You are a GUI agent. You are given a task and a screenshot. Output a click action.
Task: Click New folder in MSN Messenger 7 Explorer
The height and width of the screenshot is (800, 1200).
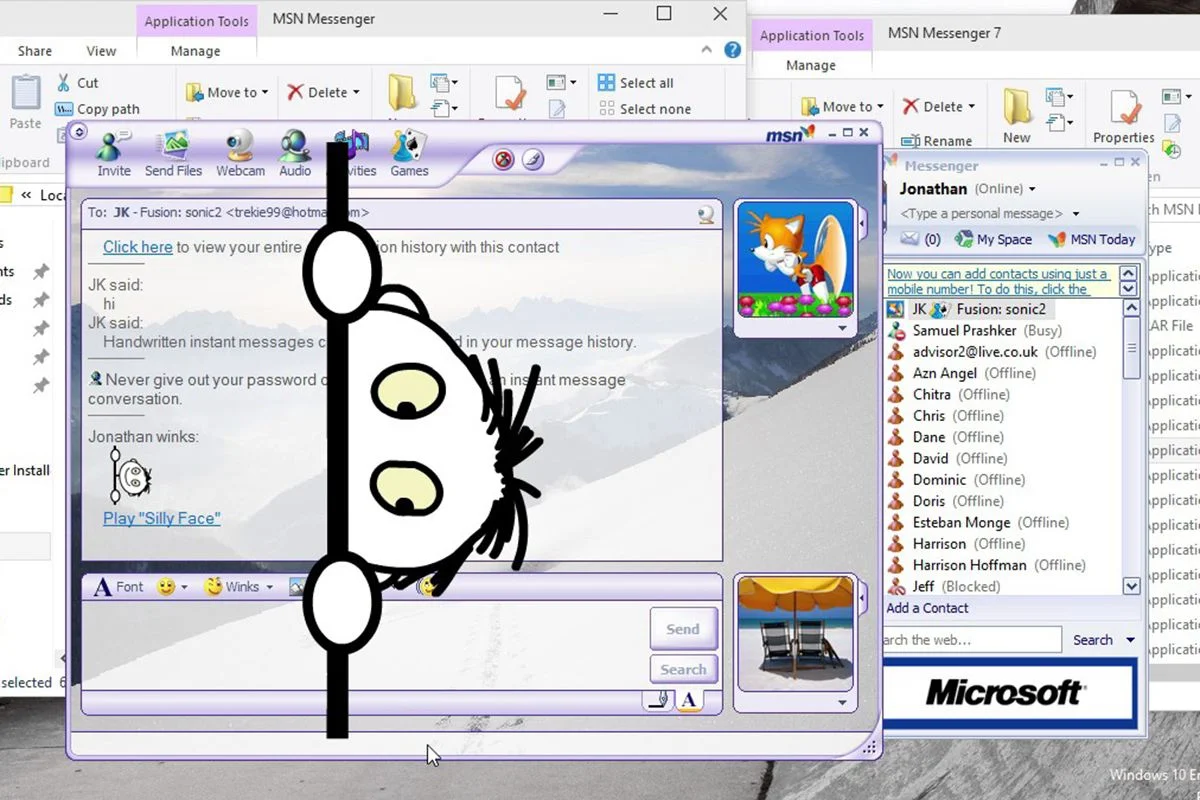click(1017, 114)
